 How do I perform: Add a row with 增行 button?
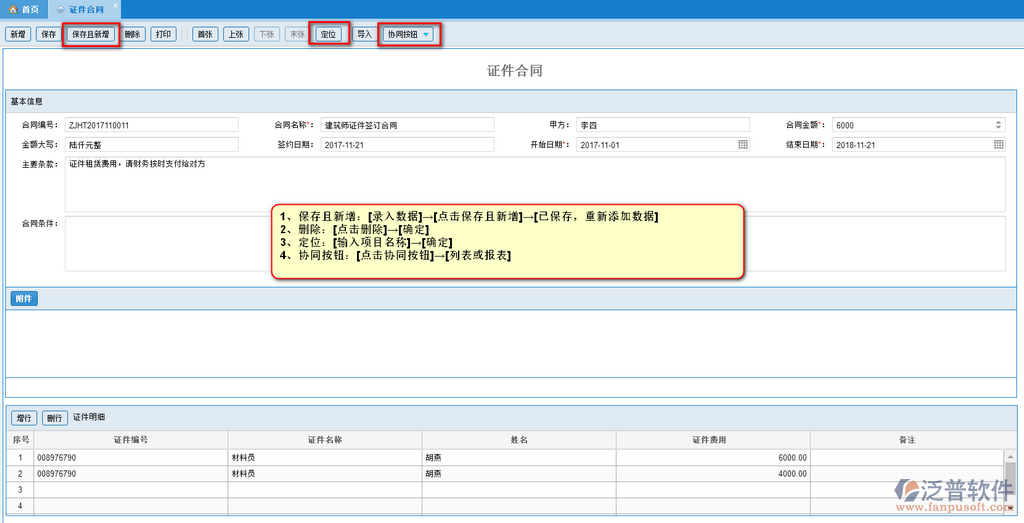coord(24,417)
